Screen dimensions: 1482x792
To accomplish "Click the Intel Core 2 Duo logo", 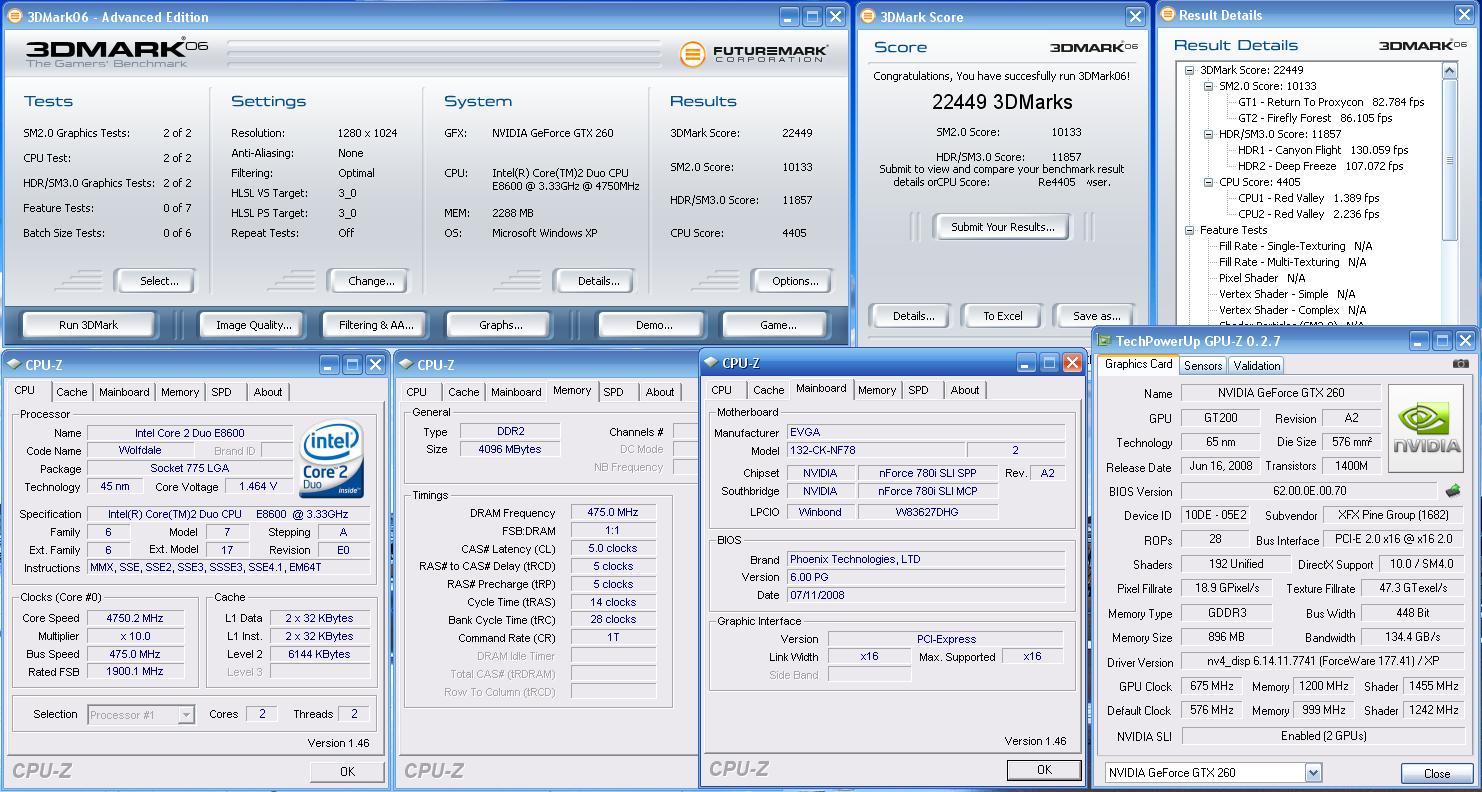I will [x=331, y=459].
